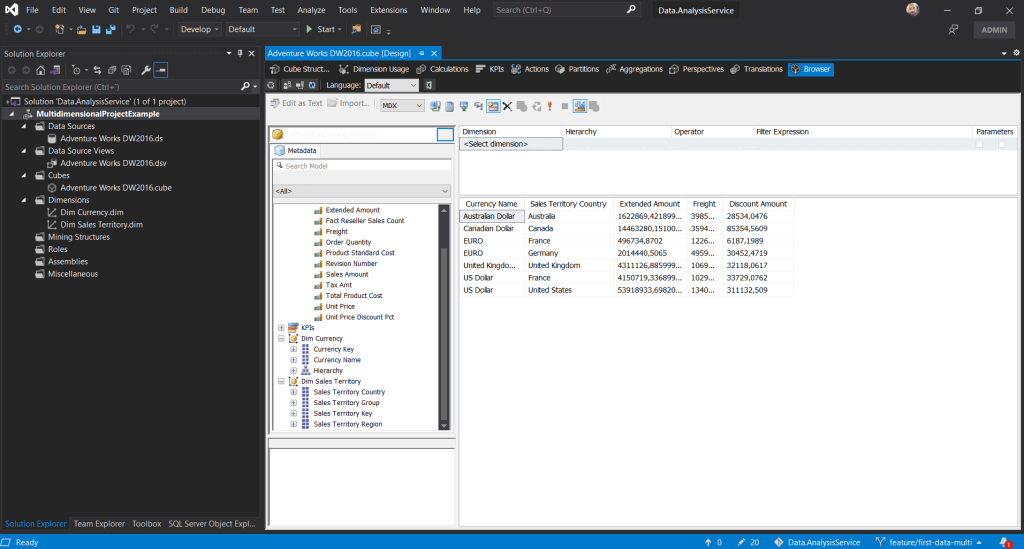Viewport: 1024px width, 549px height.
Task: Open the Build menu
Action: pyautogui.click(x=178, y=9)
